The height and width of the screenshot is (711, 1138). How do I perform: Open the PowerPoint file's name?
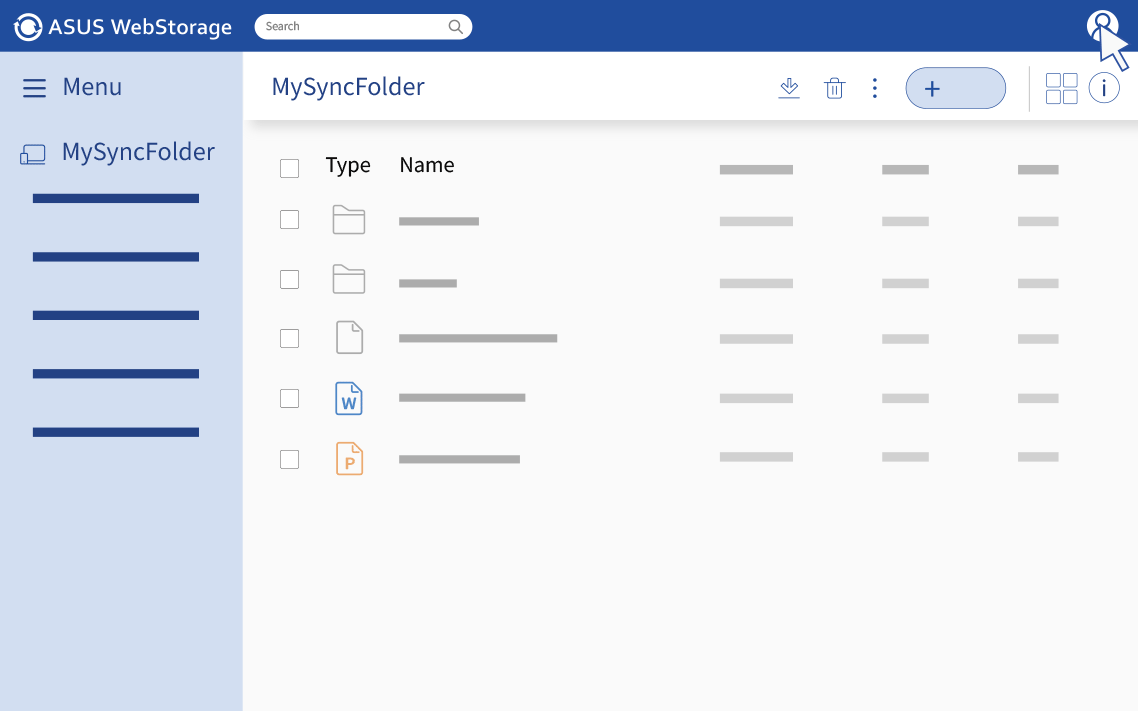point(459,459)
